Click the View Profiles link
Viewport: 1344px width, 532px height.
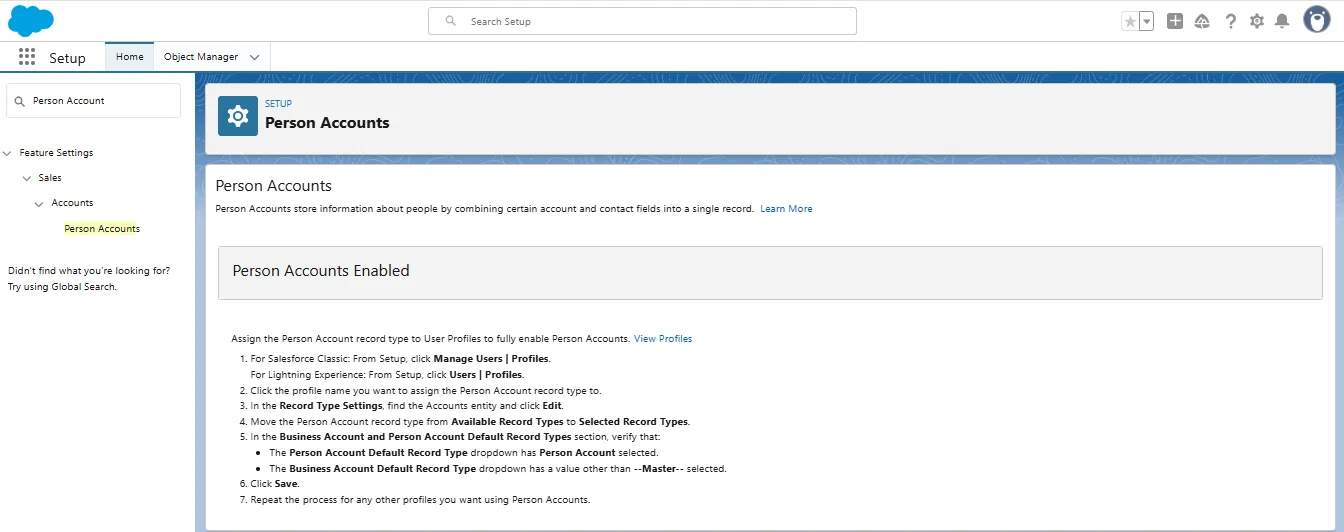coord(663,339)
